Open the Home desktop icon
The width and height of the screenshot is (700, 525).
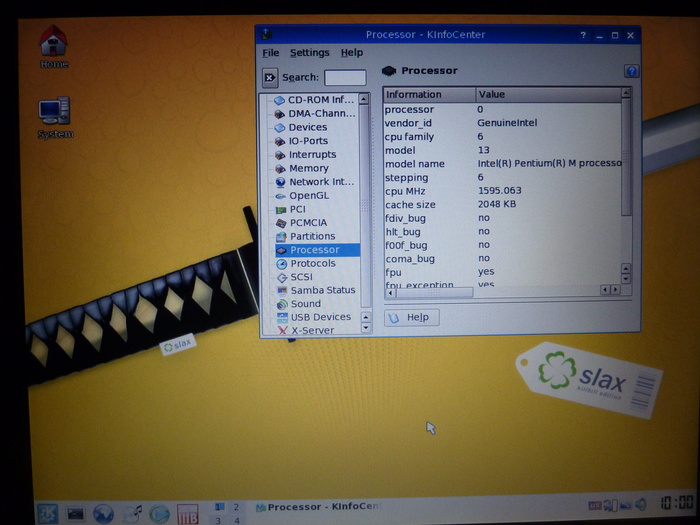click(x=54, y=46)
